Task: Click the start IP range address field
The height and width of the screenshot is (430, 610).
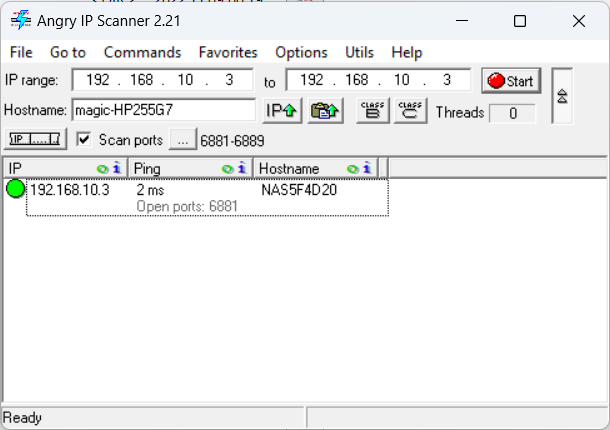Action: (x=163, y=80)
